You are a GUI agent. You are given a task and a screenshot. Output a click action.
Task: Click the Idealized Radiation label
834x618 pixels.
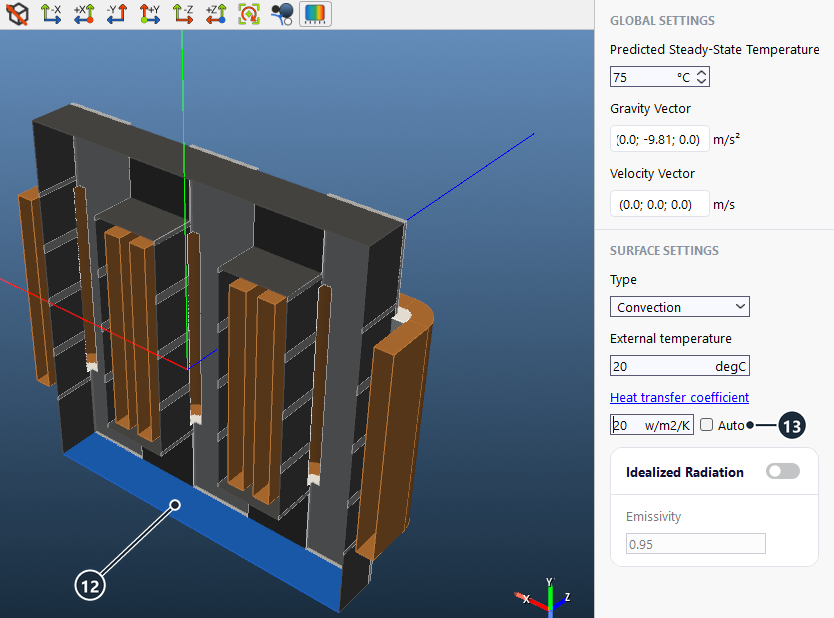point(685,472)
